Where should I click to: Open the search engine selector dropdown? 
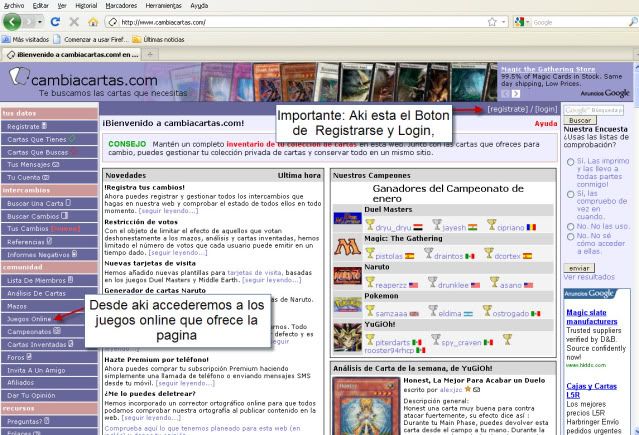click(x=522, y=22)
